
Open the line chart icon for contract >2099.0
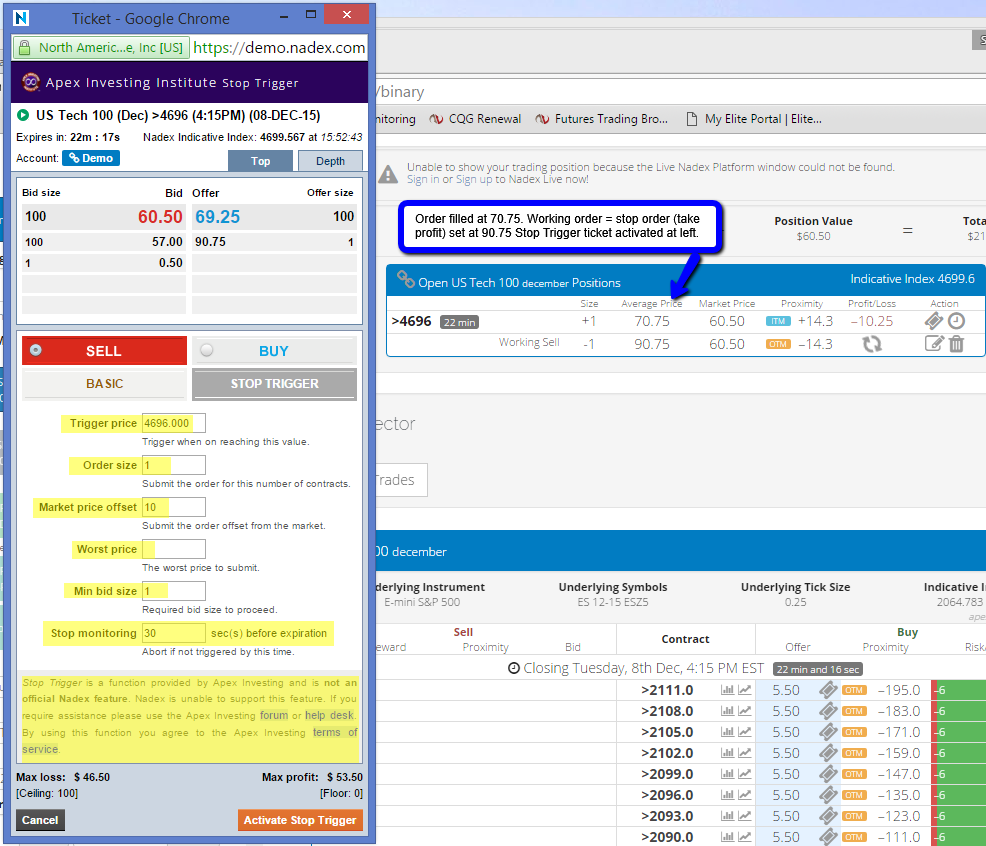[x=745, y=774]
